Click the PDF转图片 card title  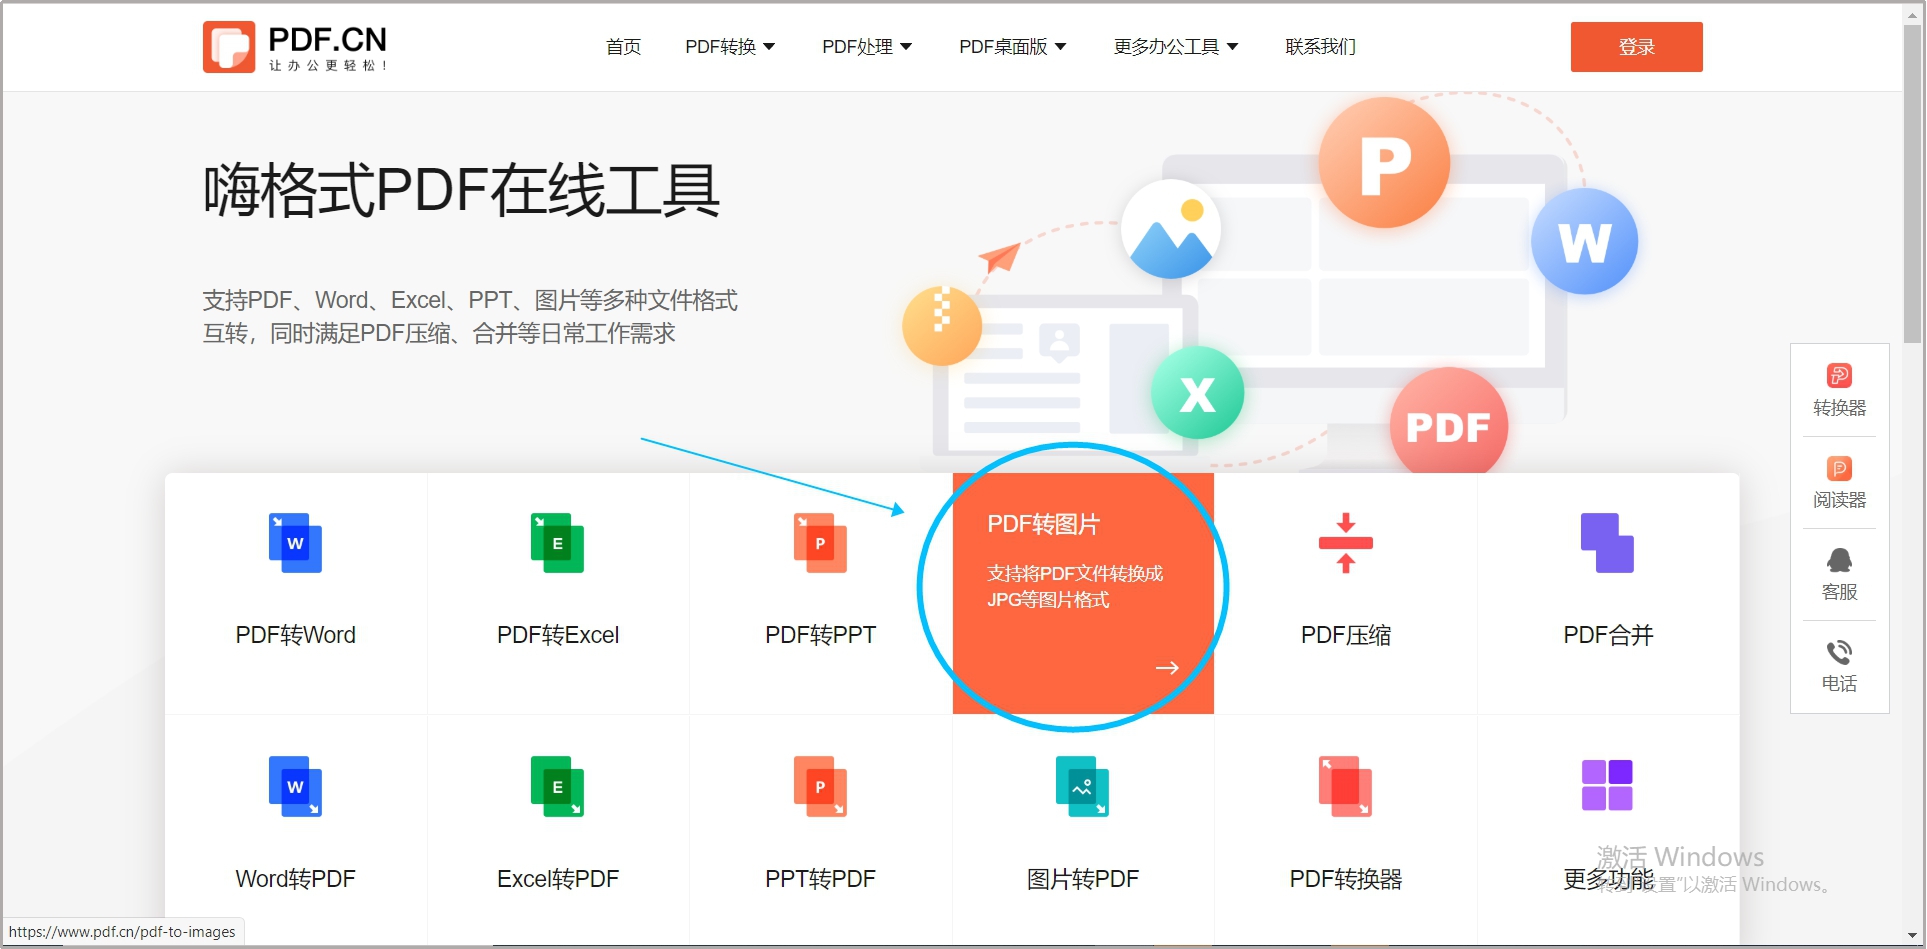pos(1043,524)
